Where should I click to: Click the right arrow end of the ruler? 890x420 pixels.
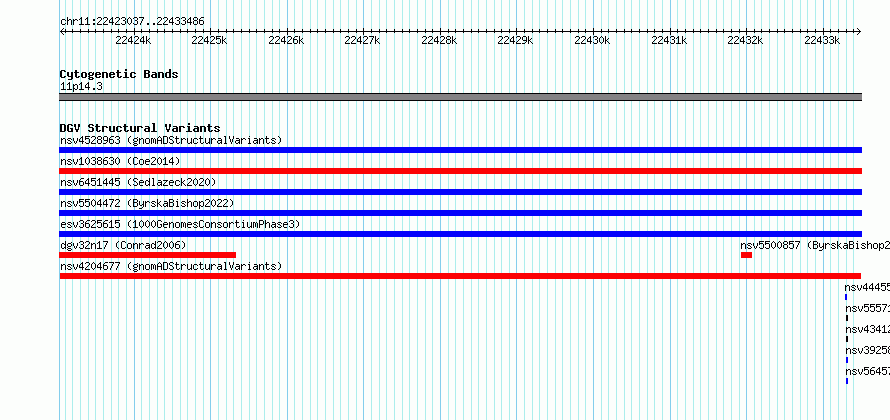tap(859, 32)
